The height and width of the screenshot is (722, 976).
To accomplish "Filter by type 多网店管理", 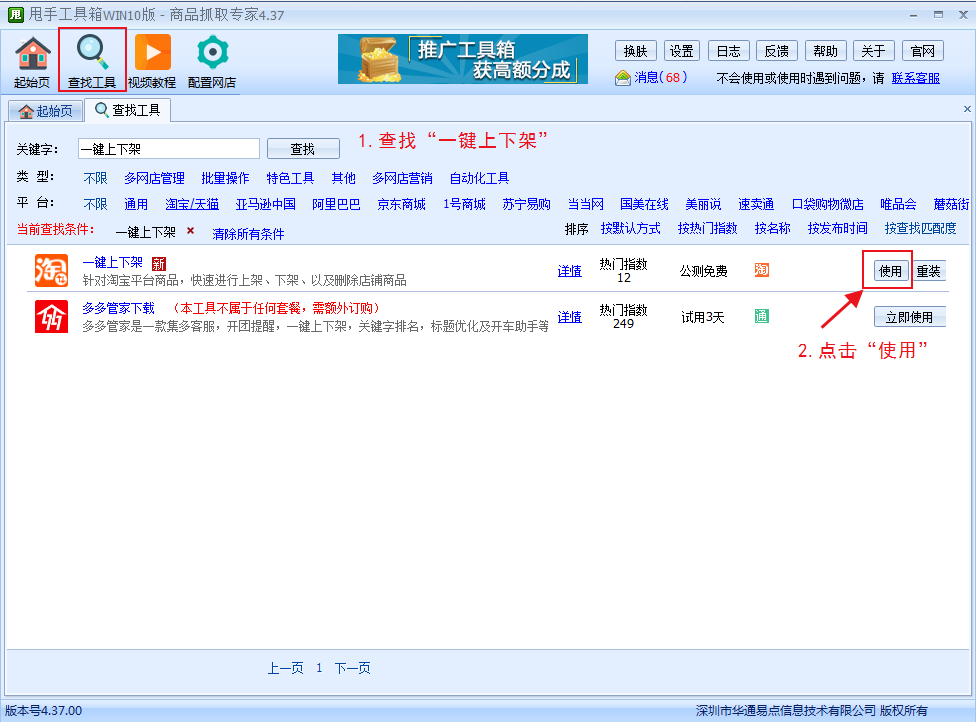I will tap(154, 179).
